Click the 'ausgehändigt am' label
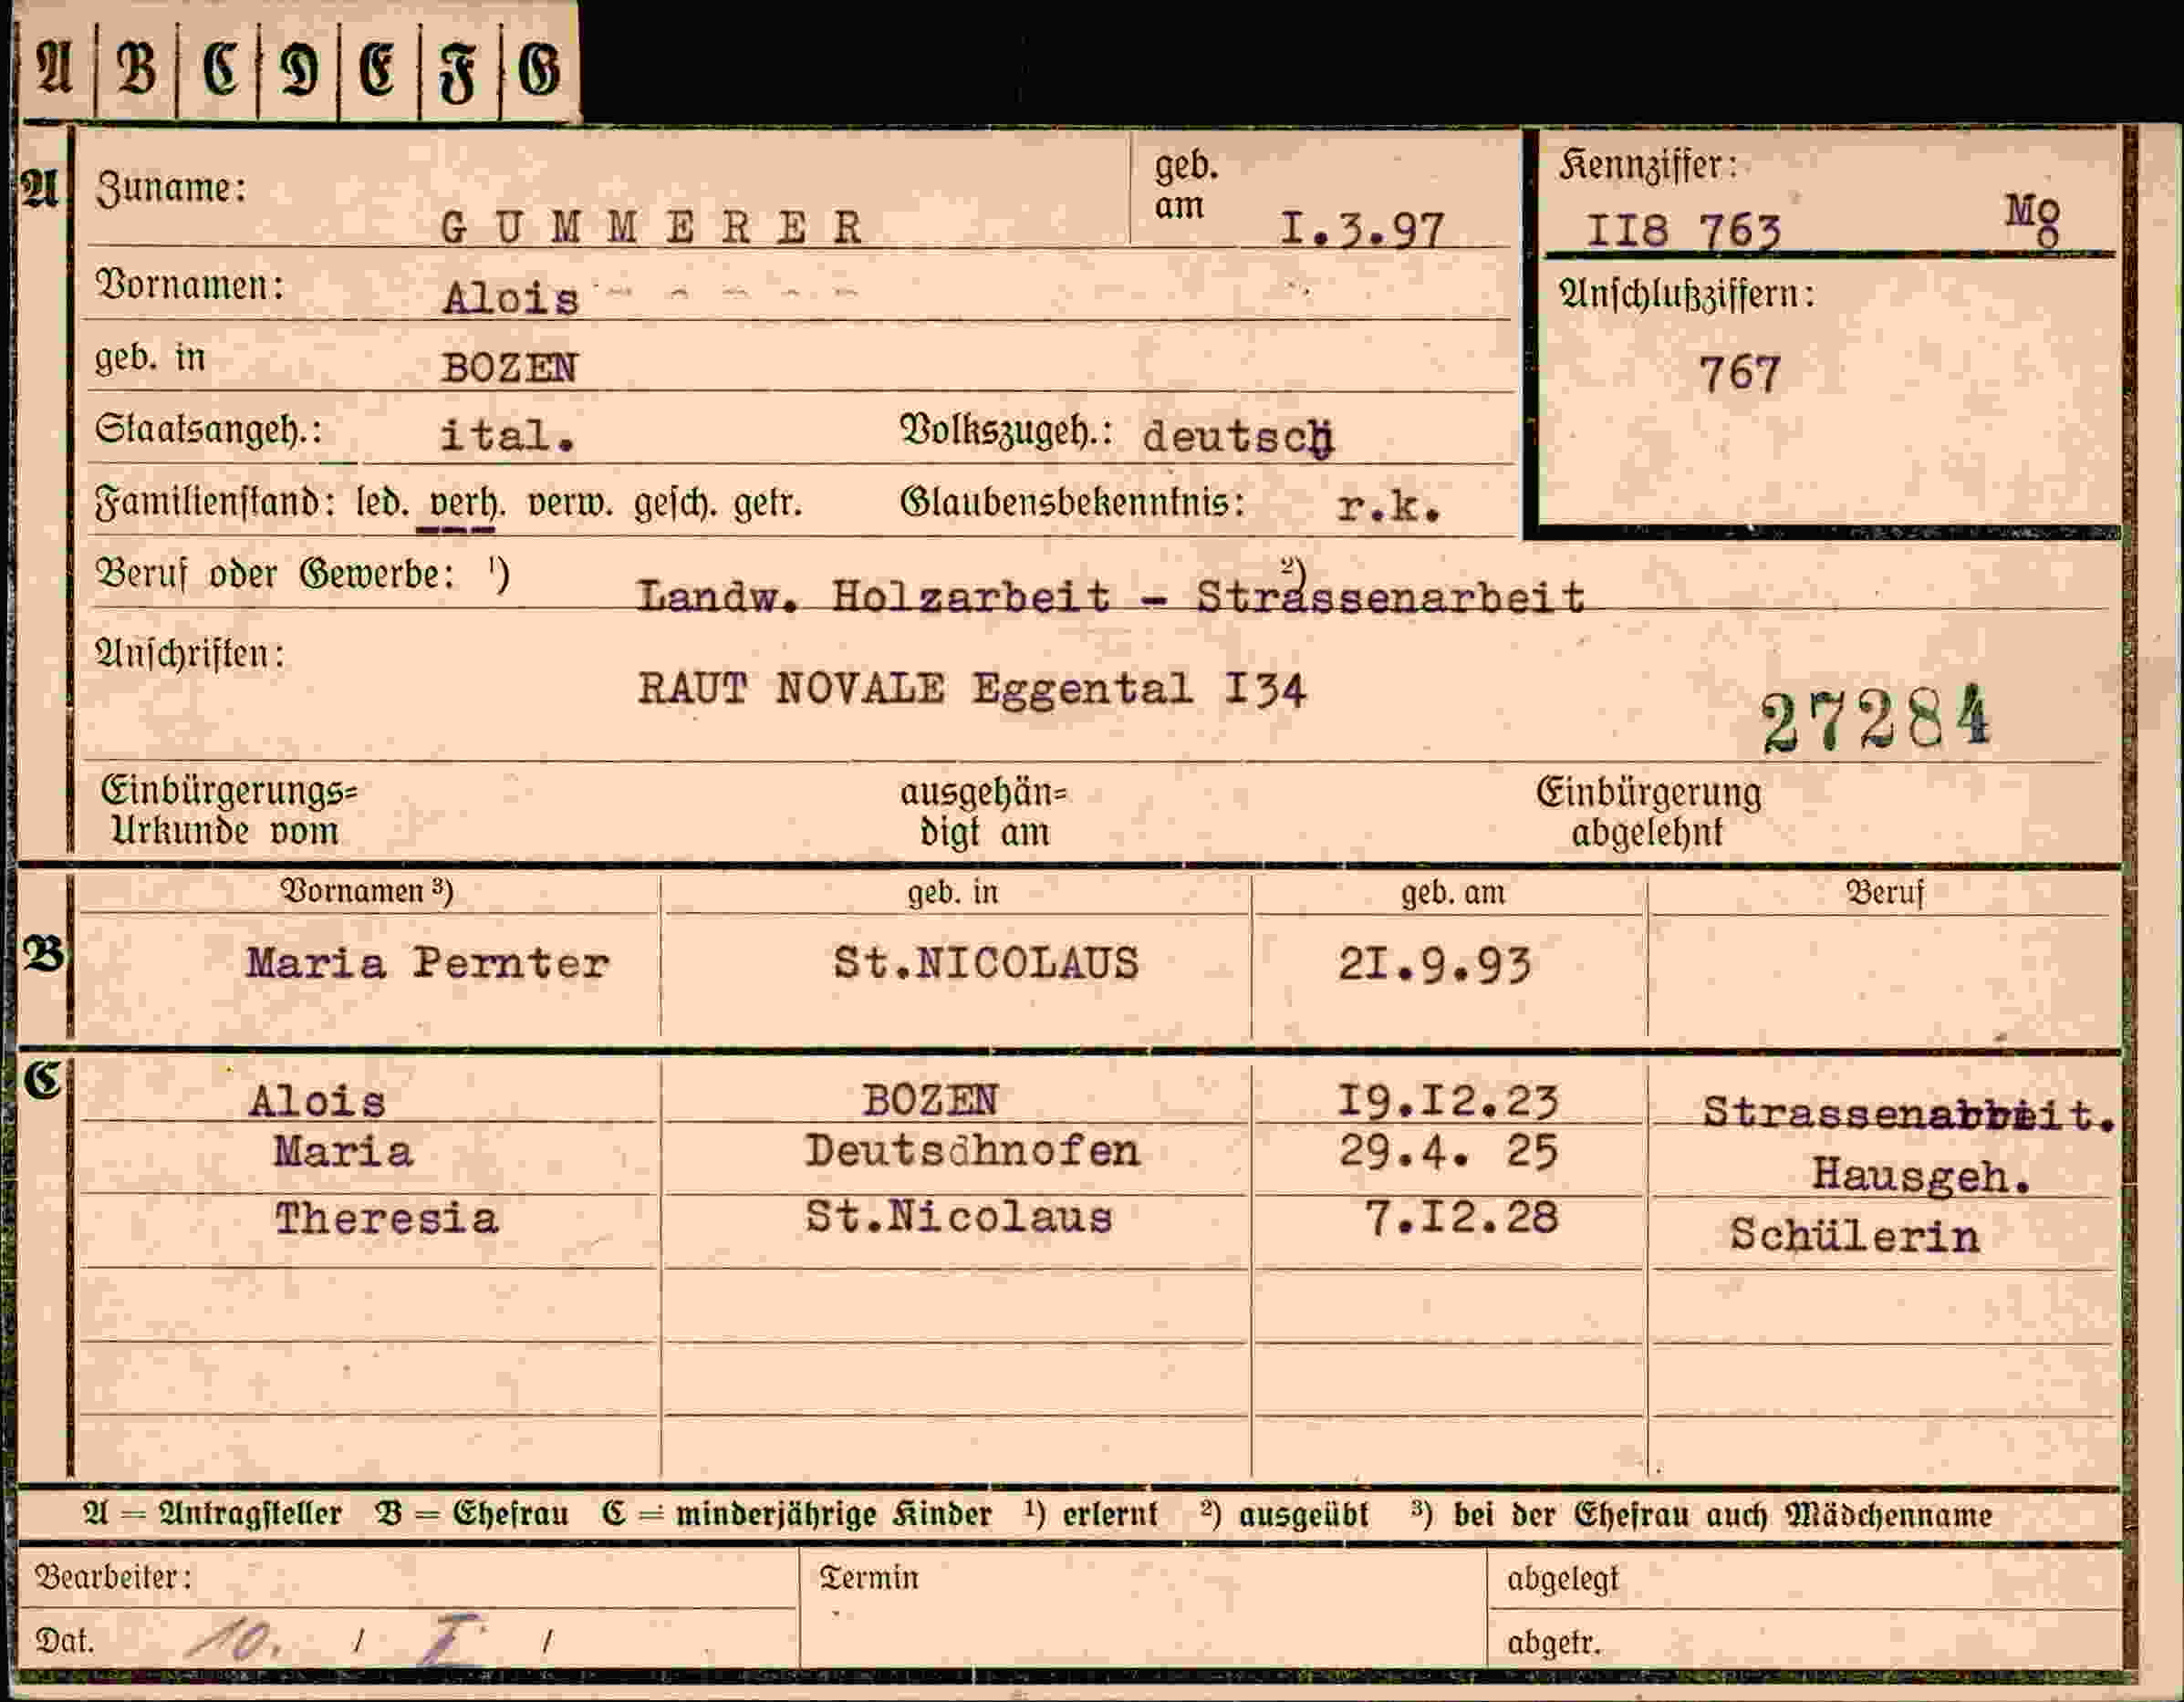 984,811
